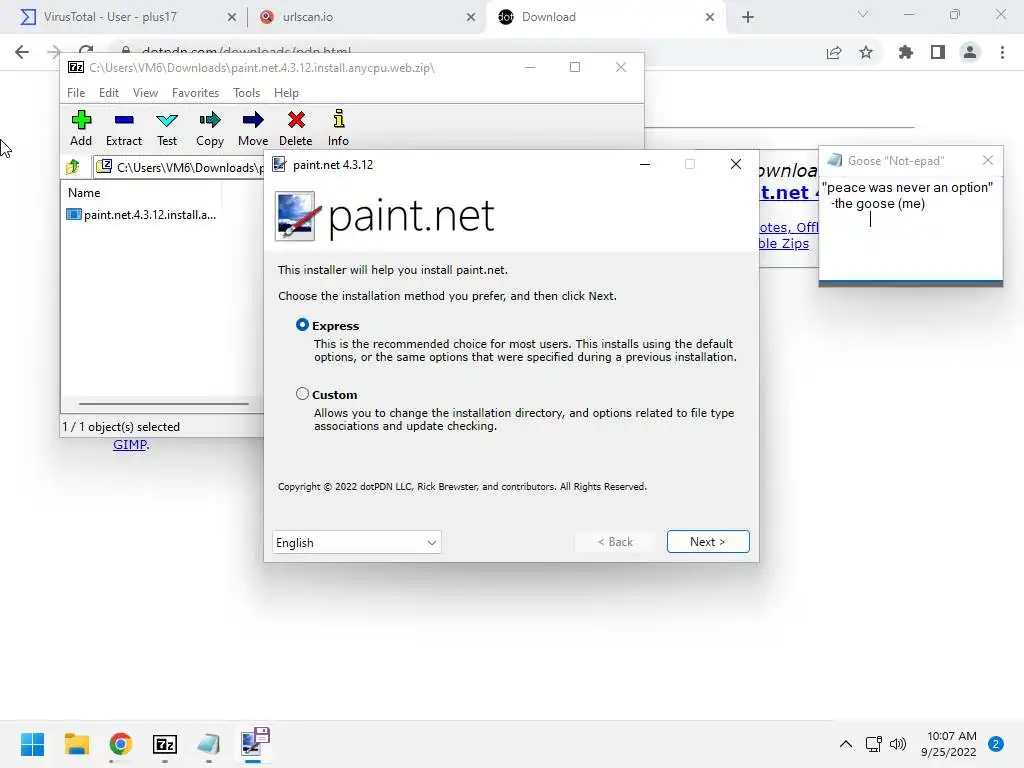The width and height of the screenshot is (1024, 768).
Task: Open the English language dropdown
Action: click(357, 543)
